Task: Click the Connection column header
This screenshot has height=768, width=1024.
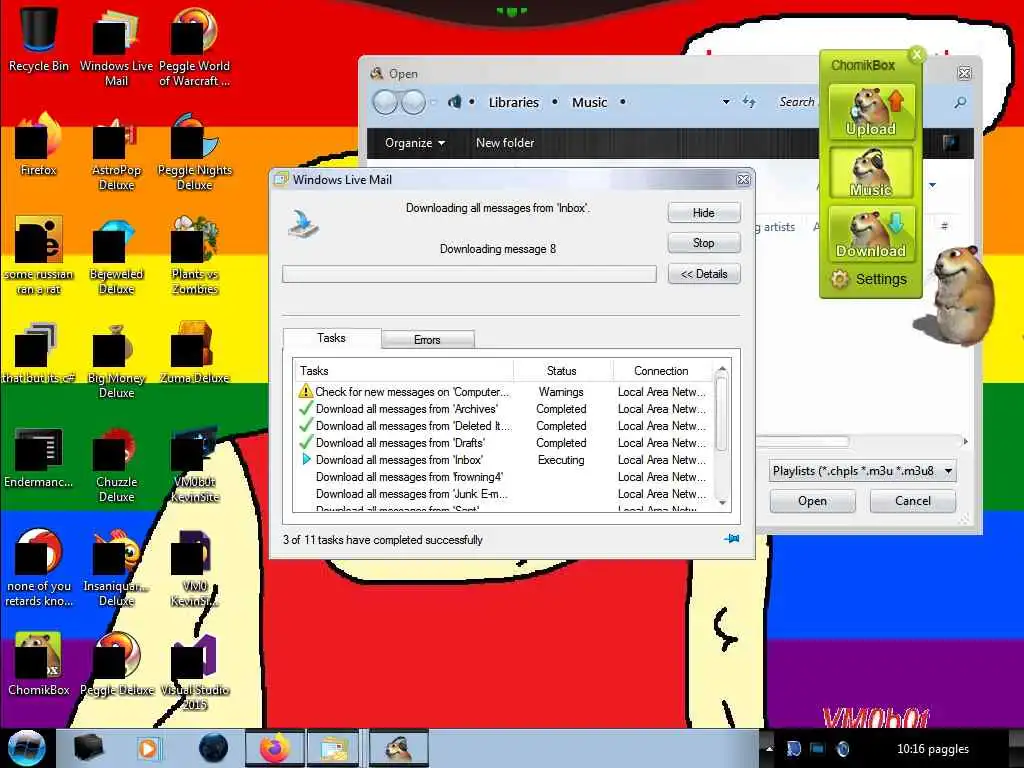Action: coord(661,370)
